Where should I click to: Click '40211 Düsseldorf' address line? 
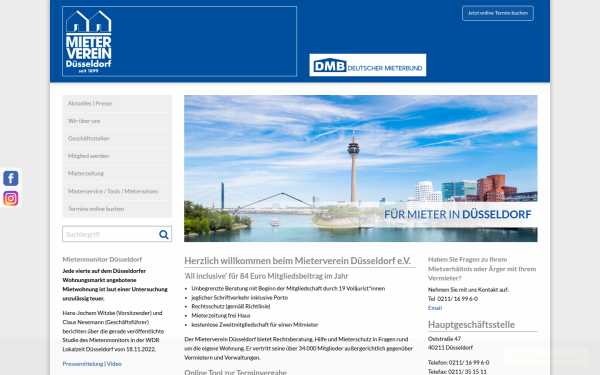450,348
